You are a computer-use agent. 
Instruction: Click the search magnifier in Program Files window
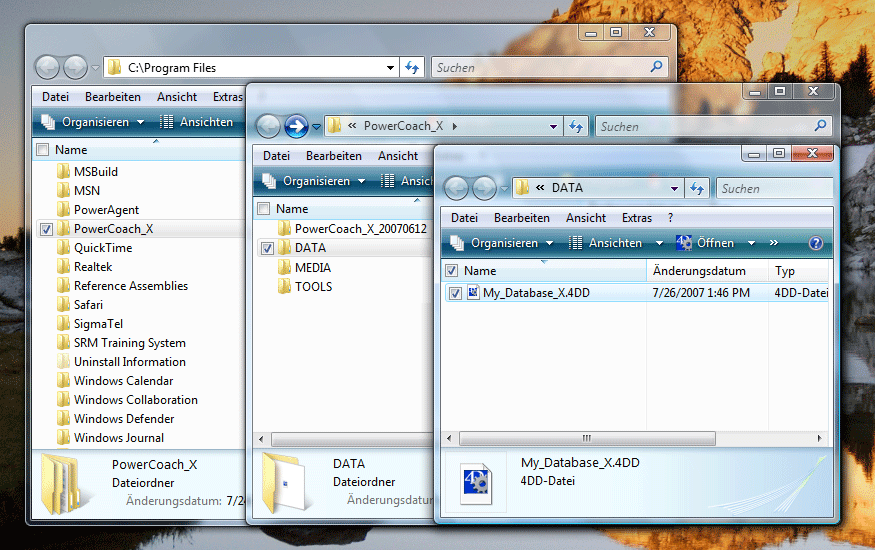tap(657, 67)
